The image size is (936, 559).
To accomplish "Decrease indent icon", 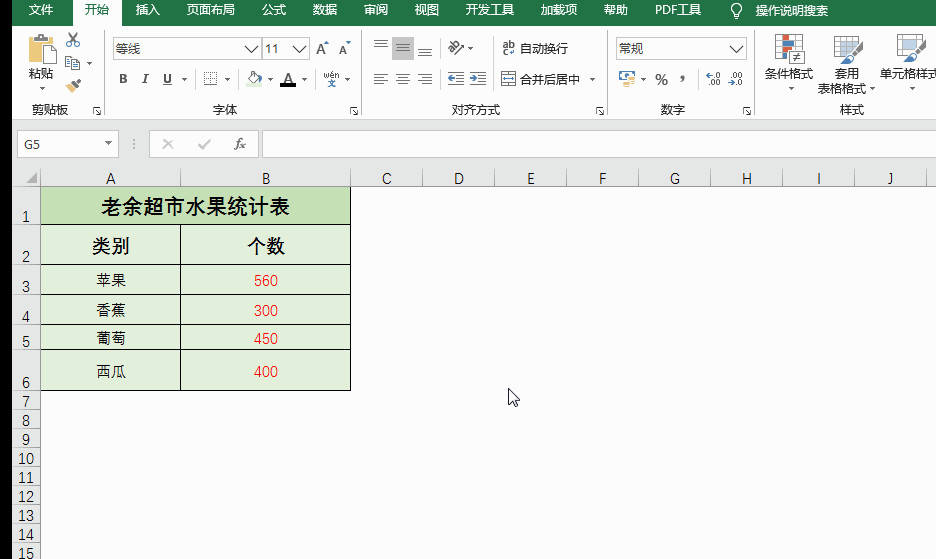I will pos(456,79).
